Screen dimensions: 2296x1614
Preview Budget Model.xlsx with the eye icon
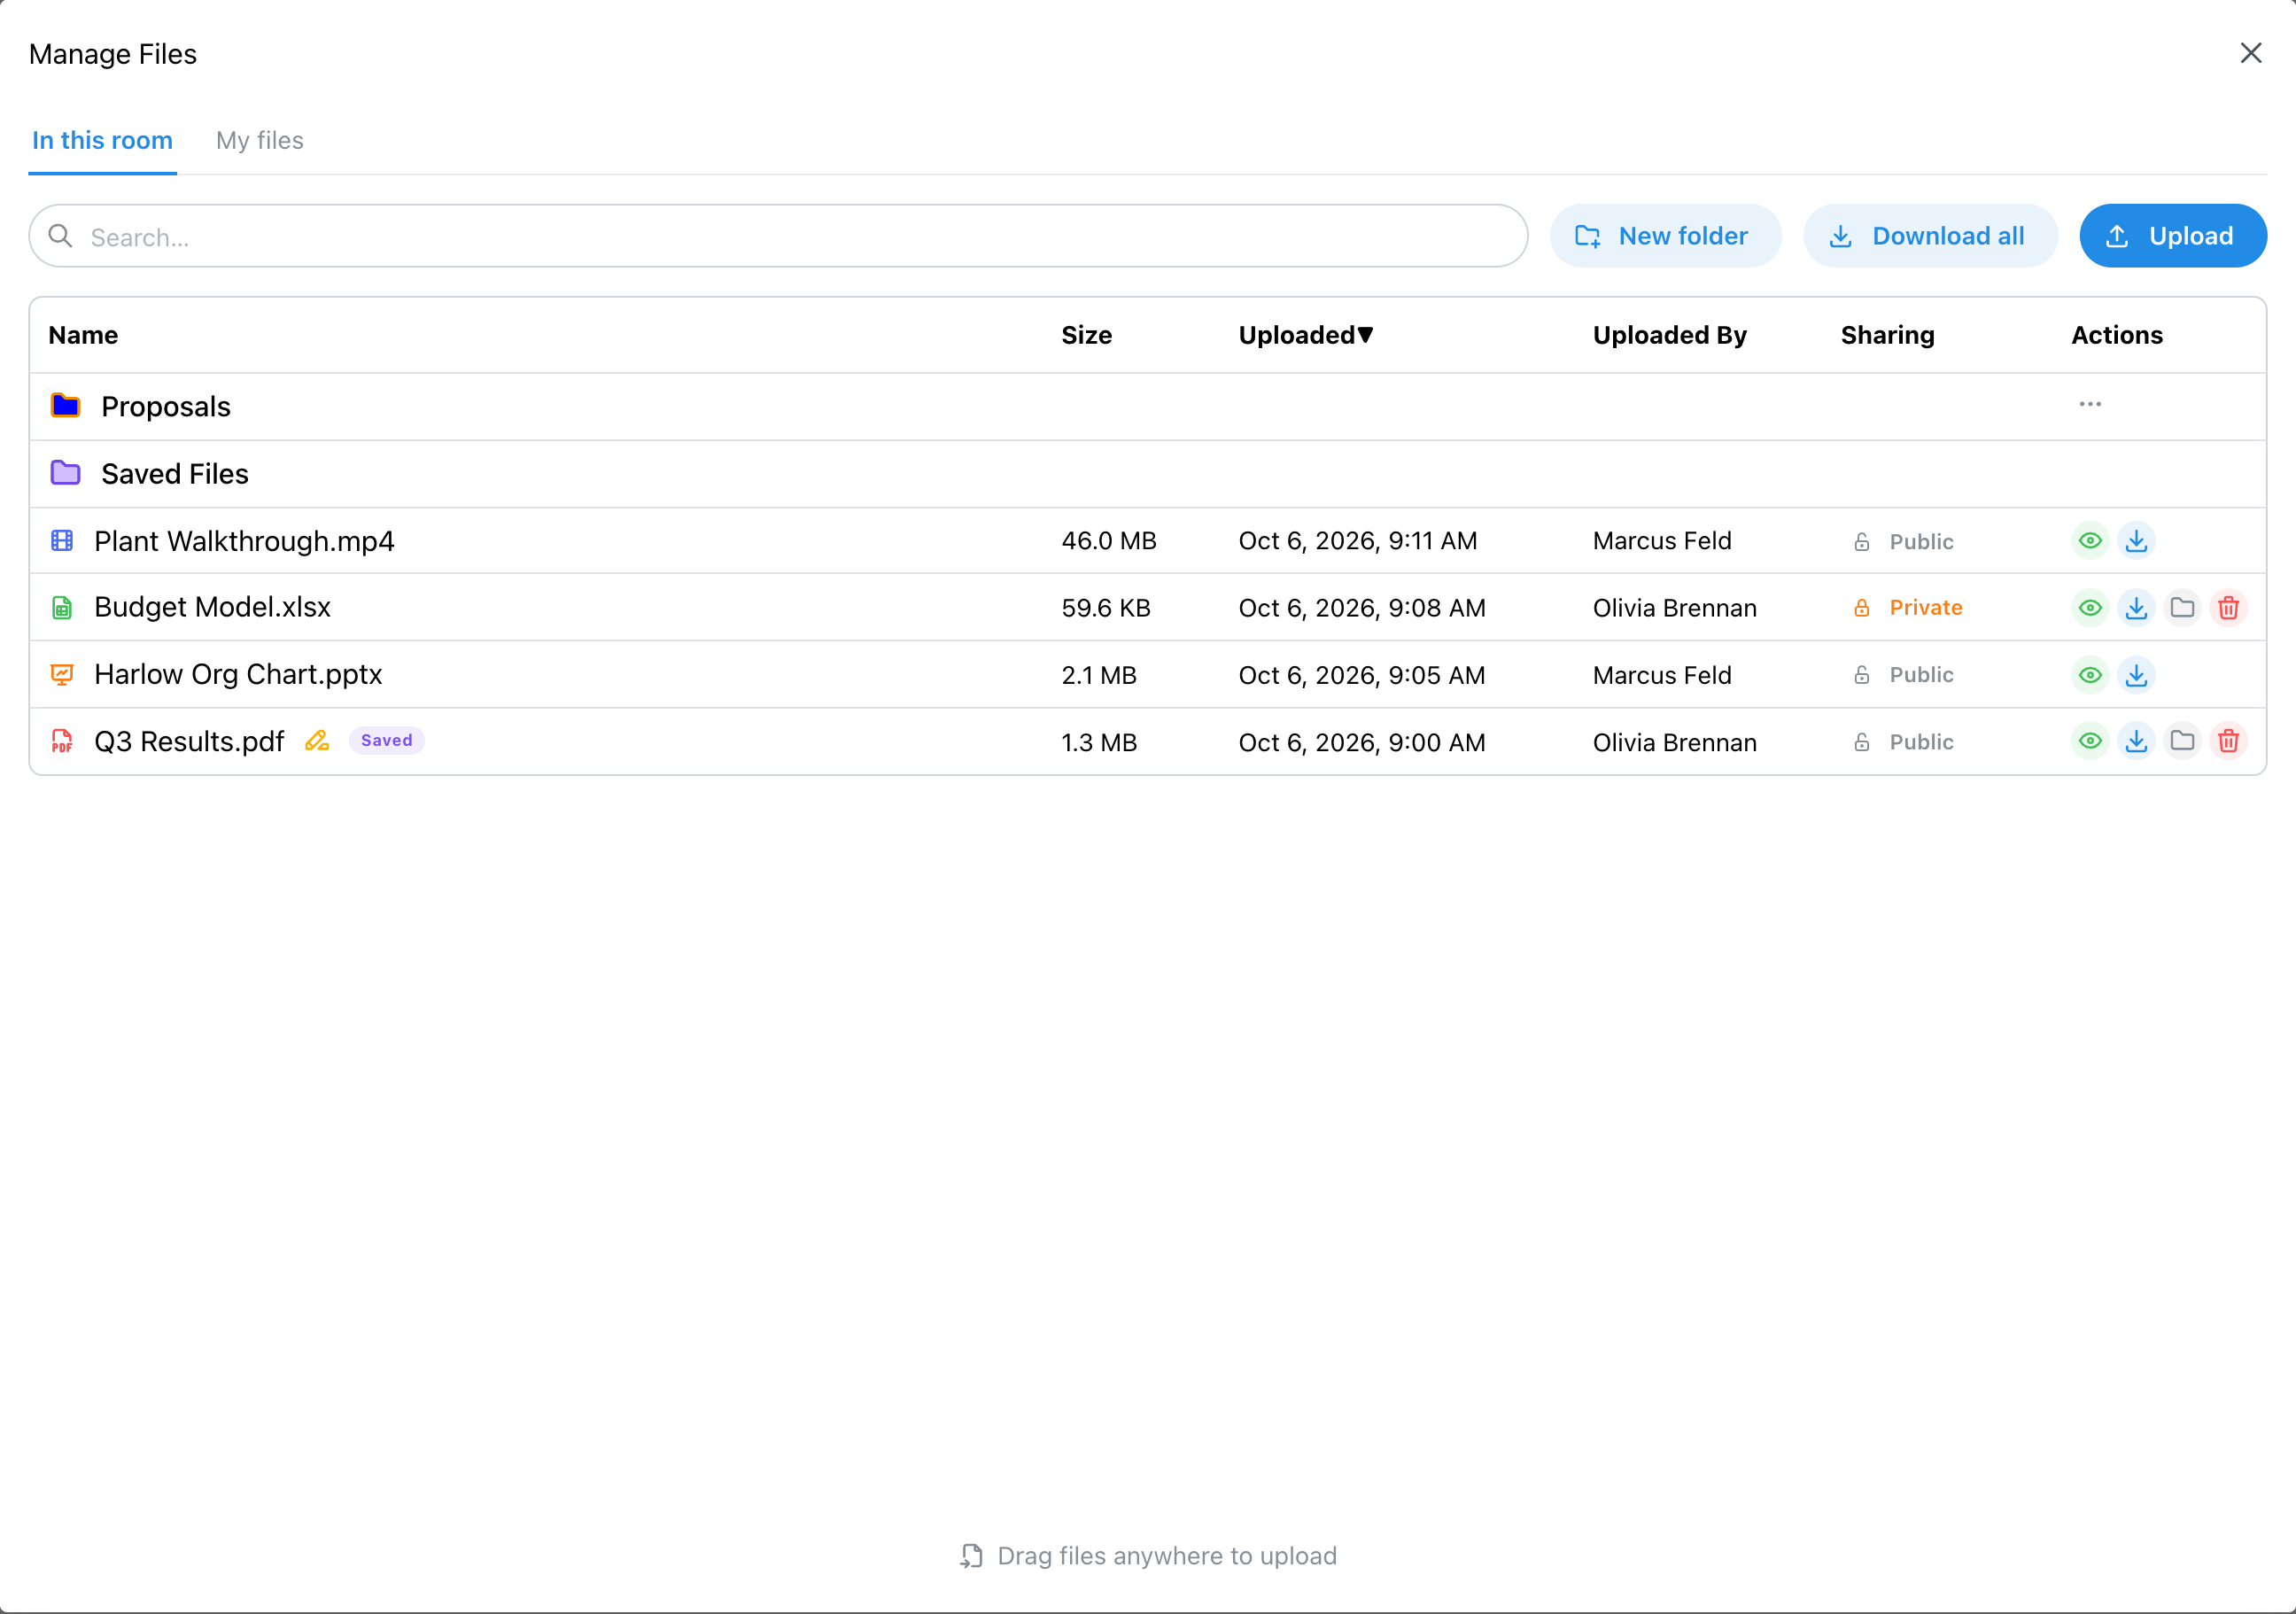(x=2090, y=608)
